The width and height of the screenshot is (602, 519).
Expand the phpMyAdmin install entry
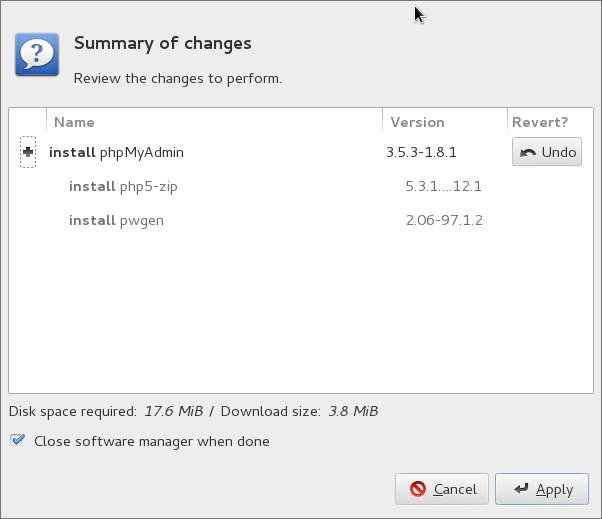[28, 152]
